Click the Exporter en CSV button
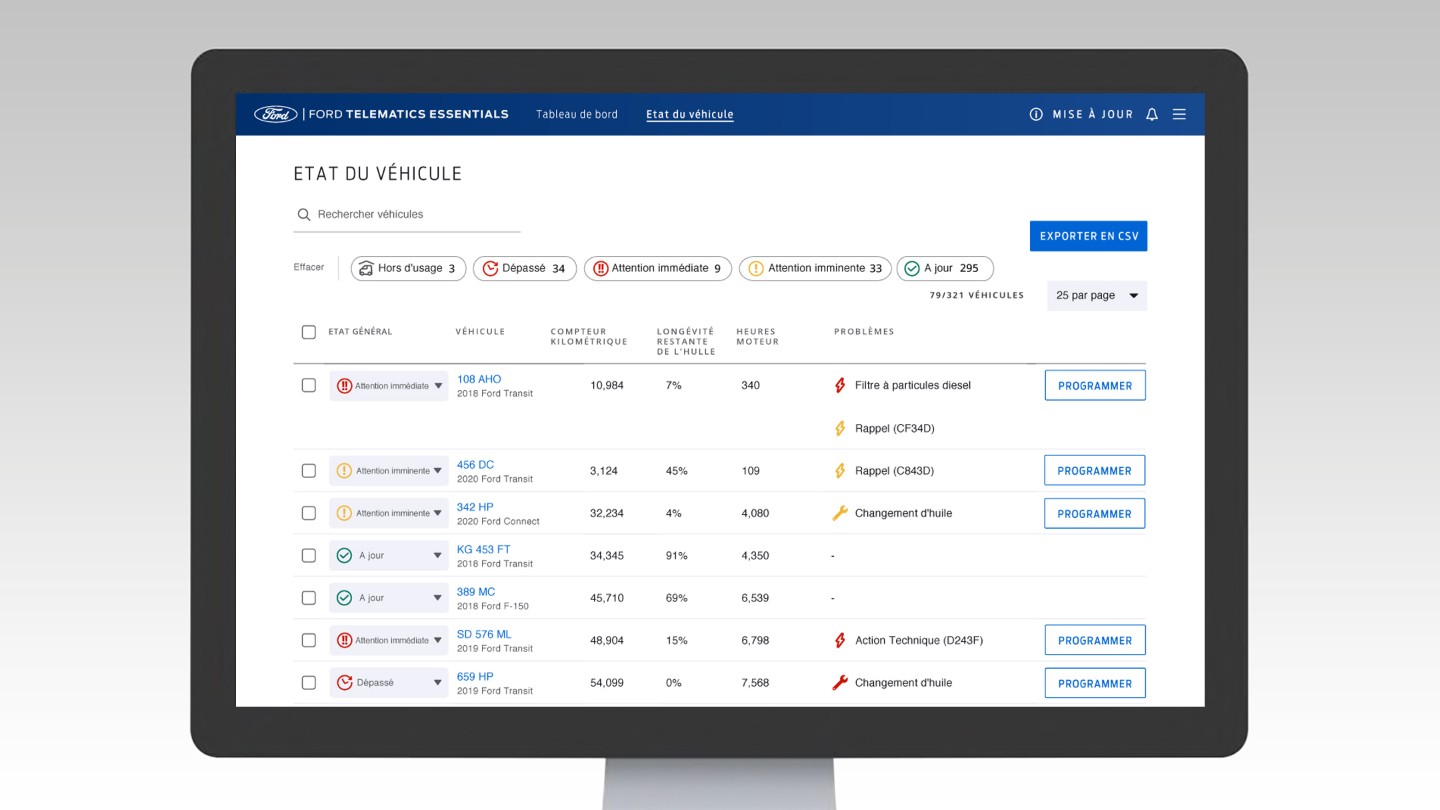1440x810 pixels. point(1089,236)
